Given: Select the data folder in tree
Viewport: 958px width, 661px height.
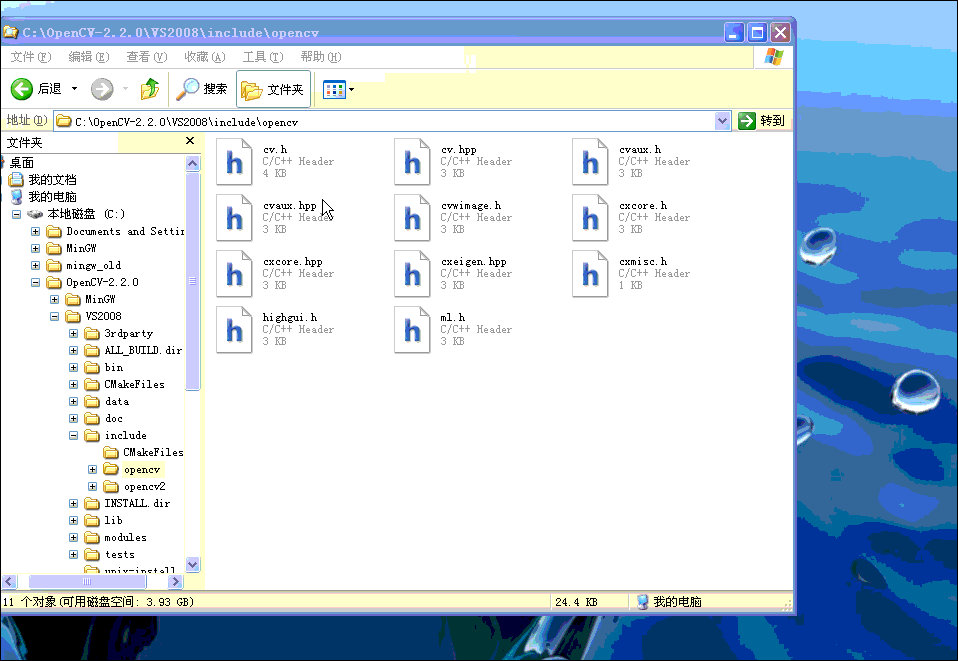Looking at the screenshot, I should pyautogui.click(x=117, y=401).
